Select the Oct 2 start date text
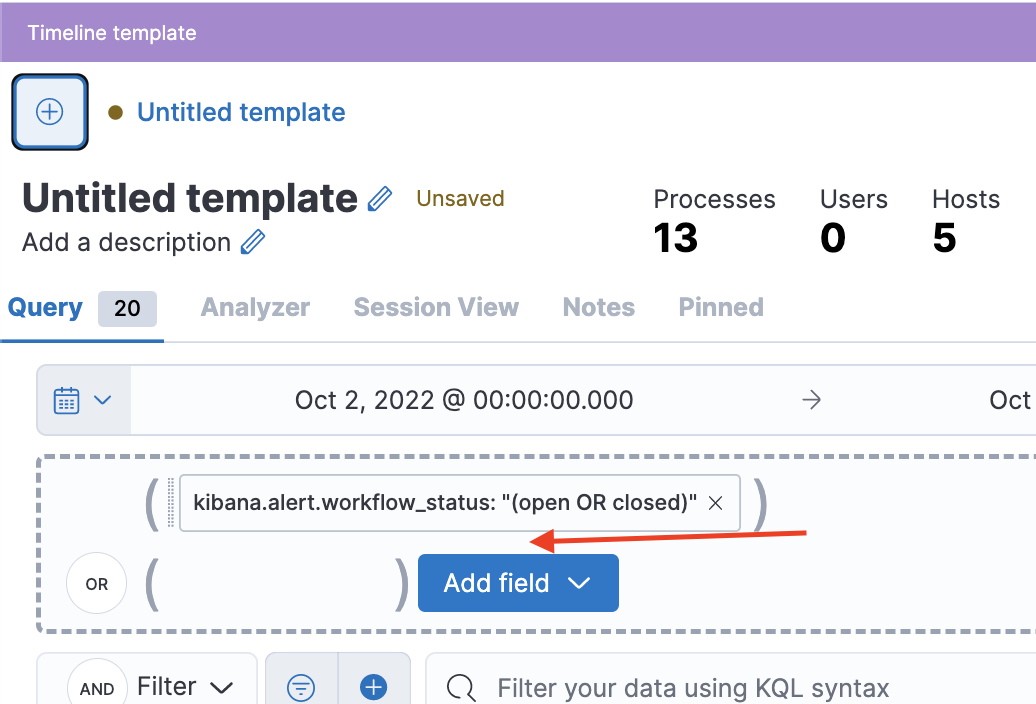 click(x=464, y=399)
